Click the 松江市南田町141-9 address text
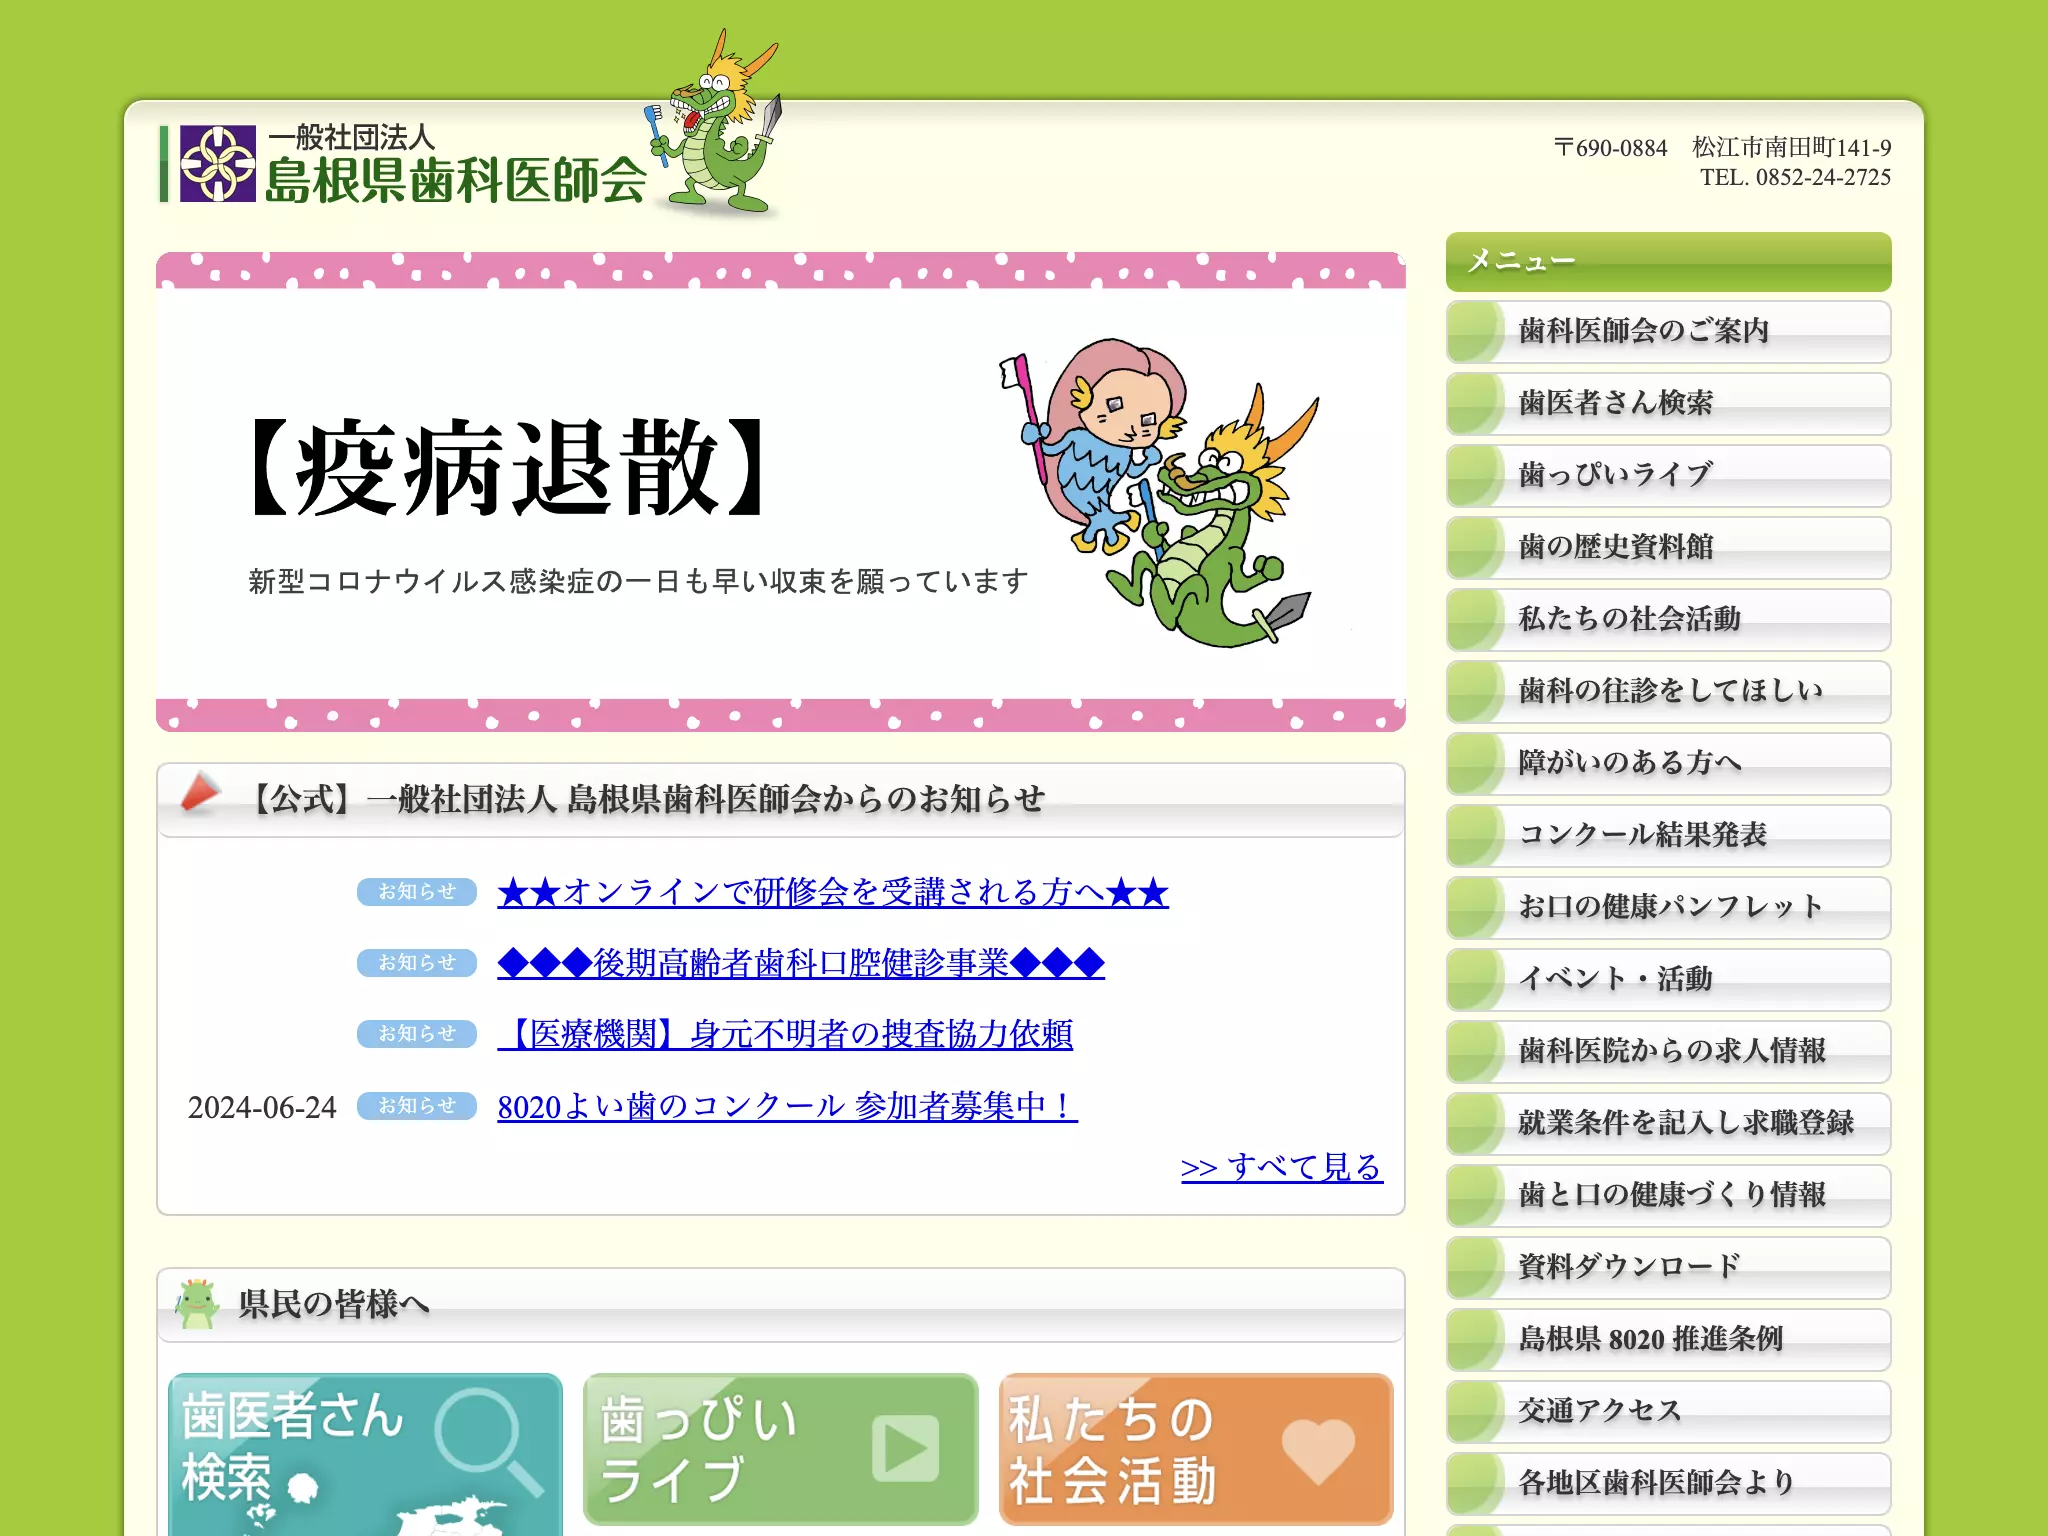Viewport: 2048px width, 1536px height. (x=1791, y=147)
